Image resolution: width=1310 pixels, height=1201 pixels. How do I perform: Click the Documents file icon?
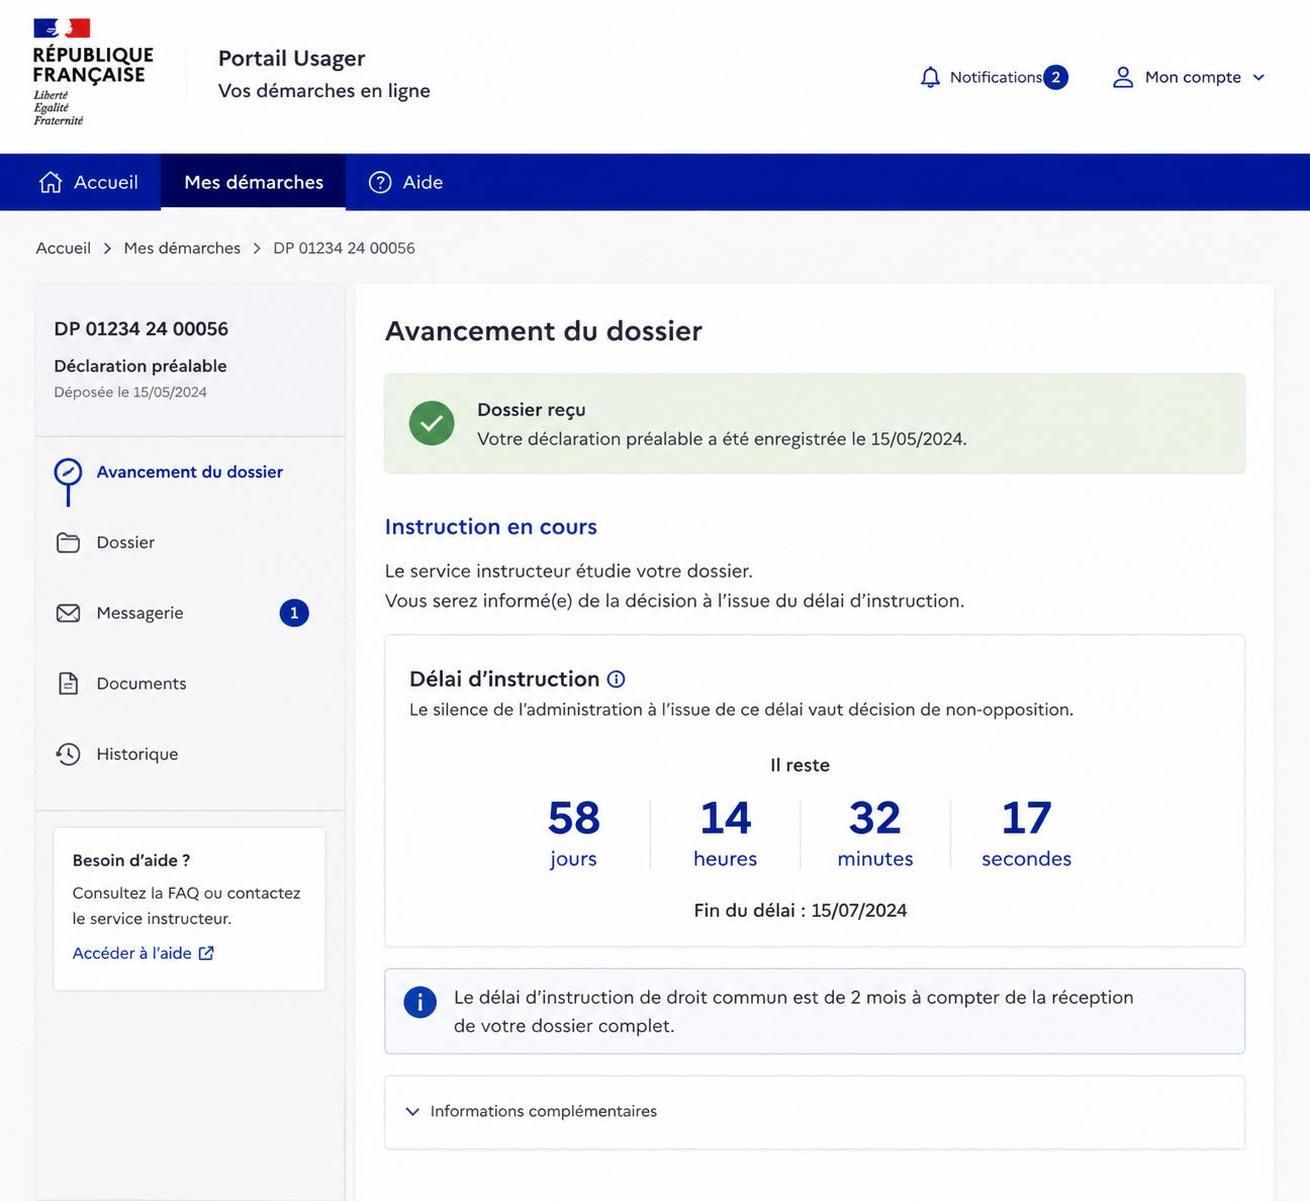[68, 683]
